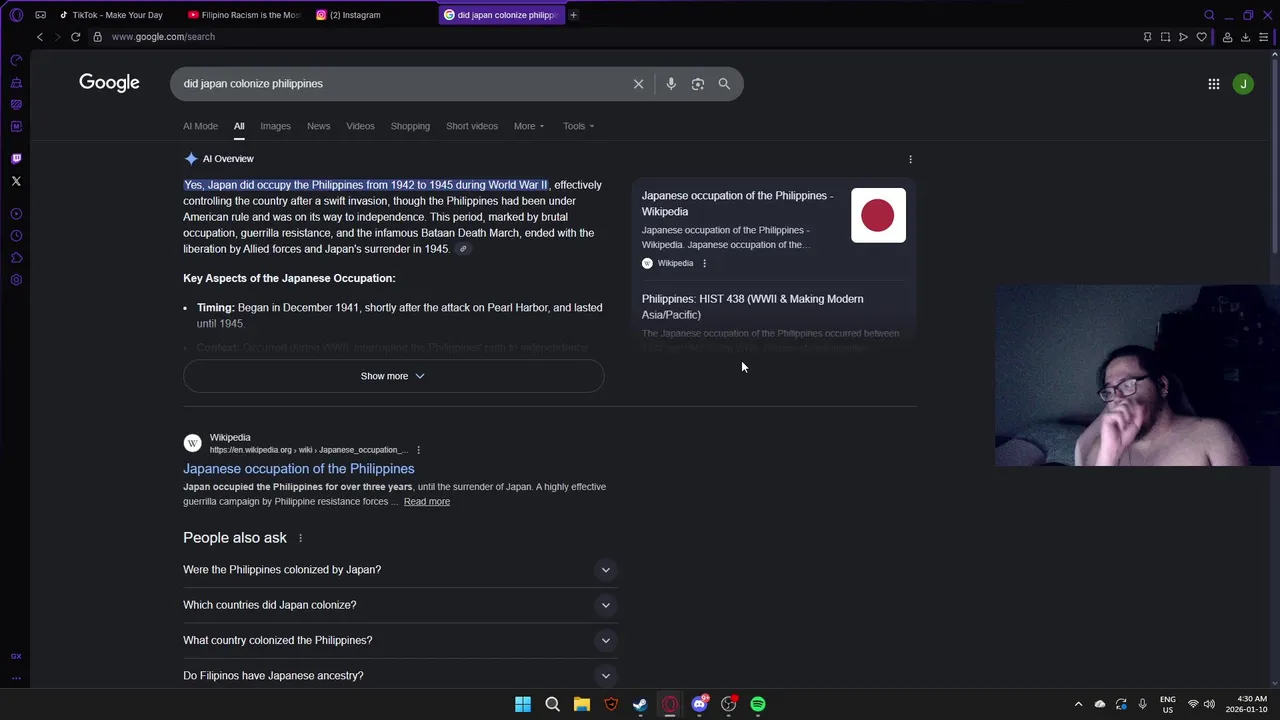Select the Videos search tab
1280x720 pixels.
click(360, 126)
